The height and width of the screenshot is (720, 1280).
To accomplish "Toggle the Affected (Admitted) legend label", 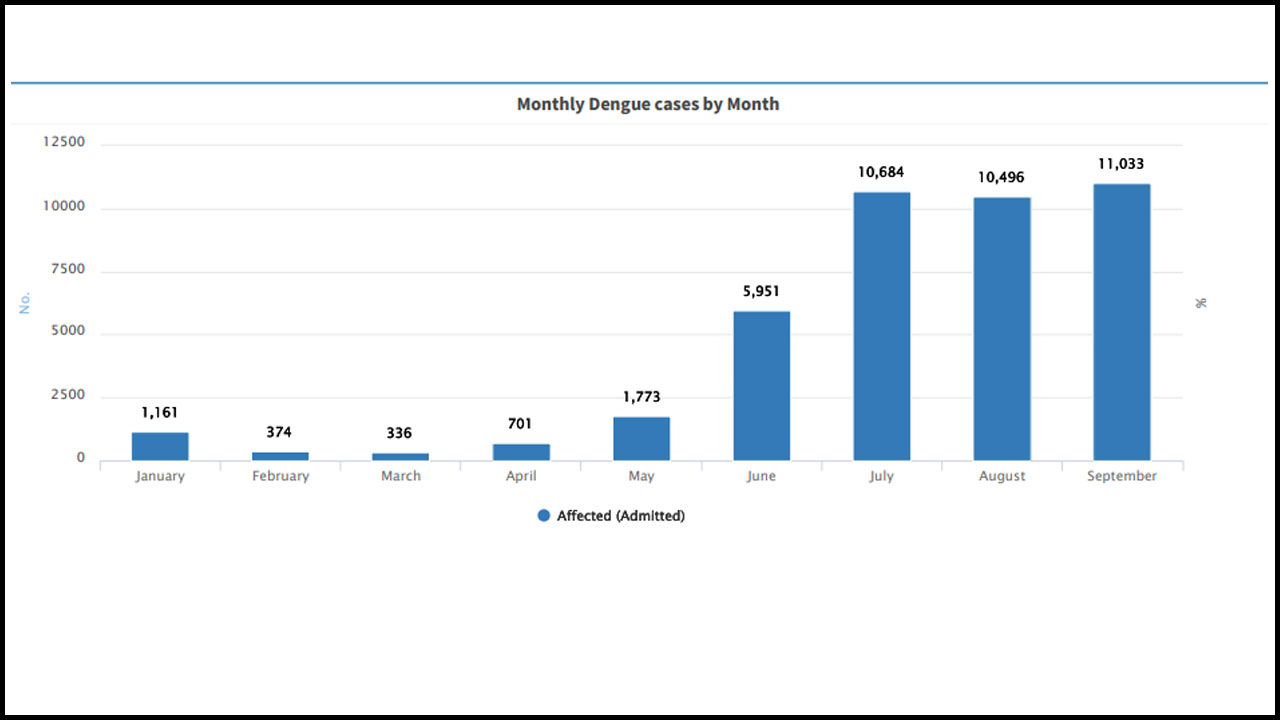I will tap(620, 516).
